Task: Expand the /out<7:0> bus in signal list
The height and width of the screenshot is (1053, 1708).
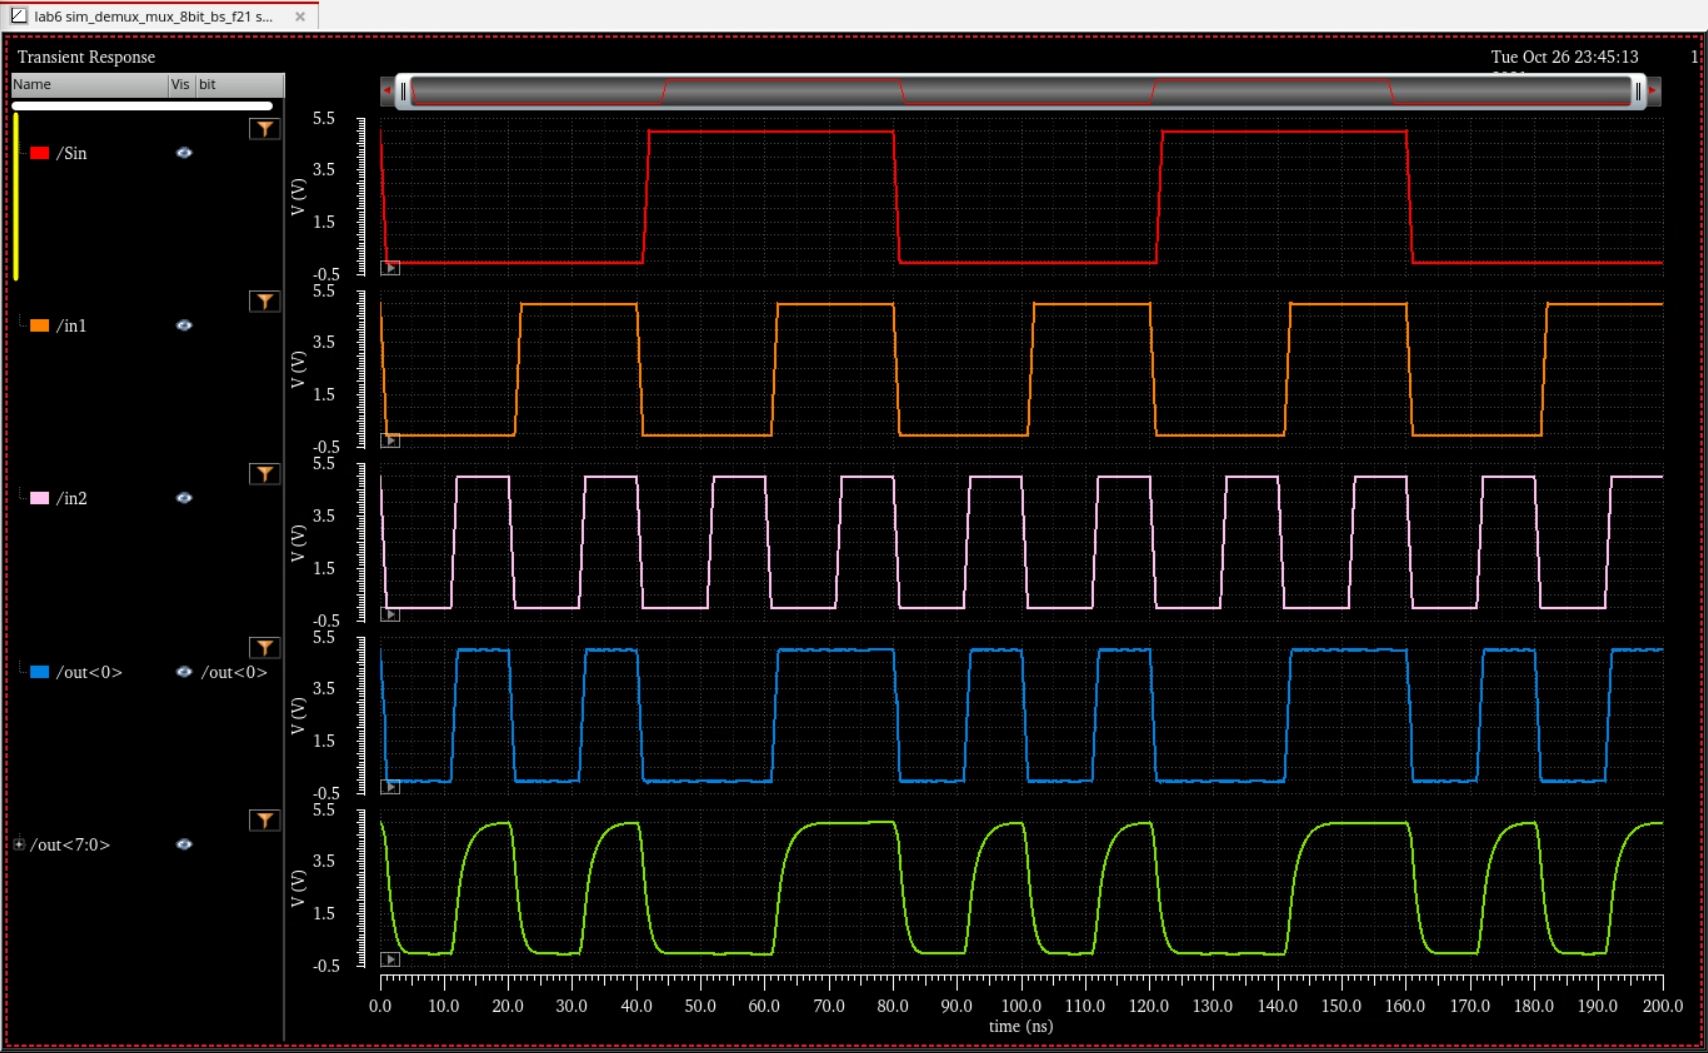Action: click(x=19, y=845)
